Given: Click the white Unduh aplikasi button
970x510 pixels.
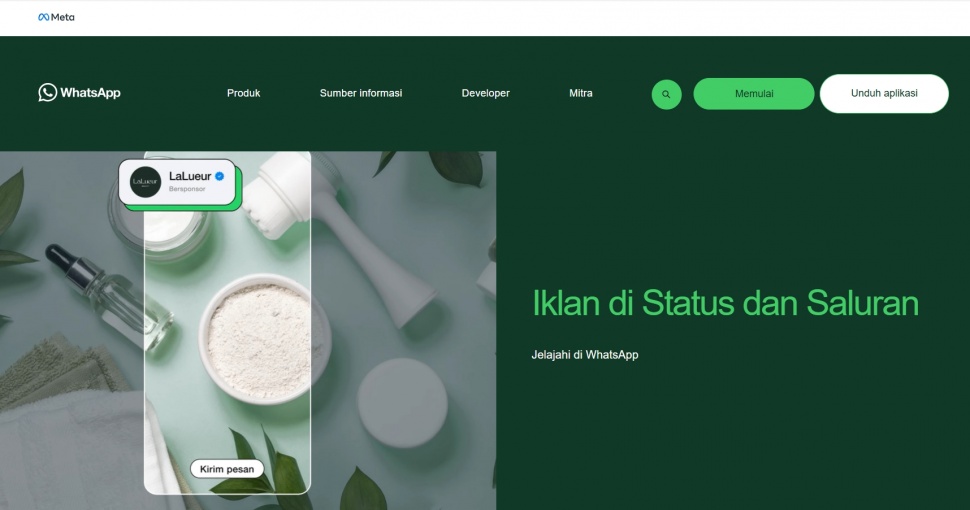Looking at the screenshot, I should point(884,93).
